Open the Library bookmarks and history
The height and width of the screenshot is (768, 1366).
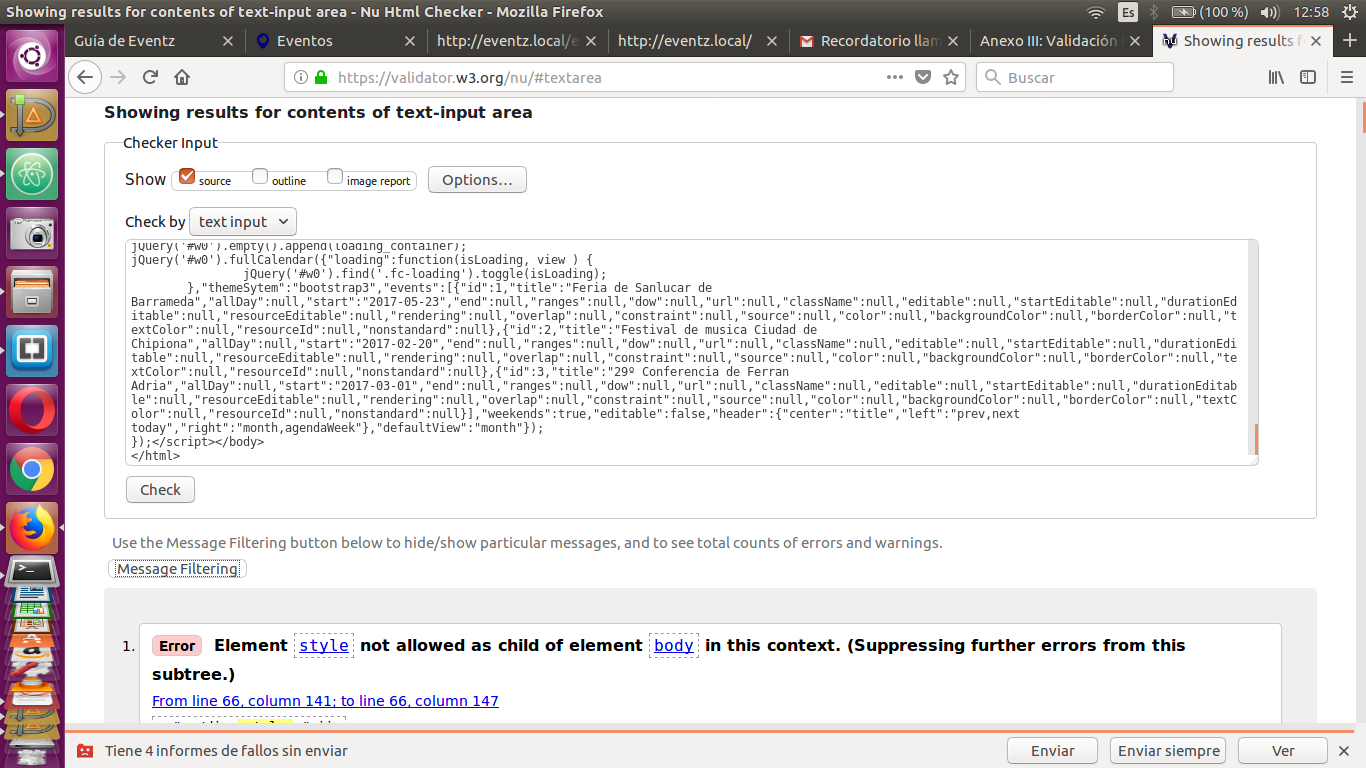click(x=1276, y=77)
